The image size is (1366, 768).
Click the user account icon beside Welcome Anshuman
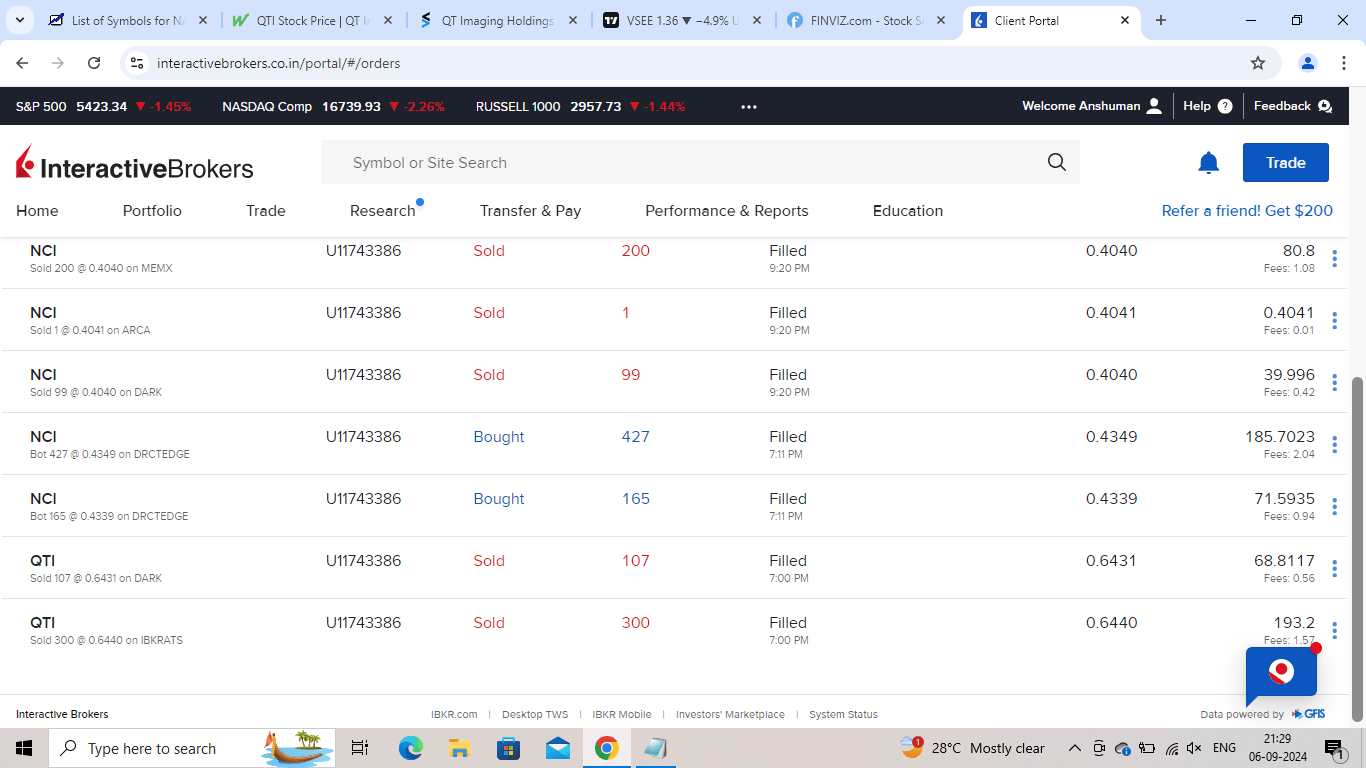coord(1155,106)
